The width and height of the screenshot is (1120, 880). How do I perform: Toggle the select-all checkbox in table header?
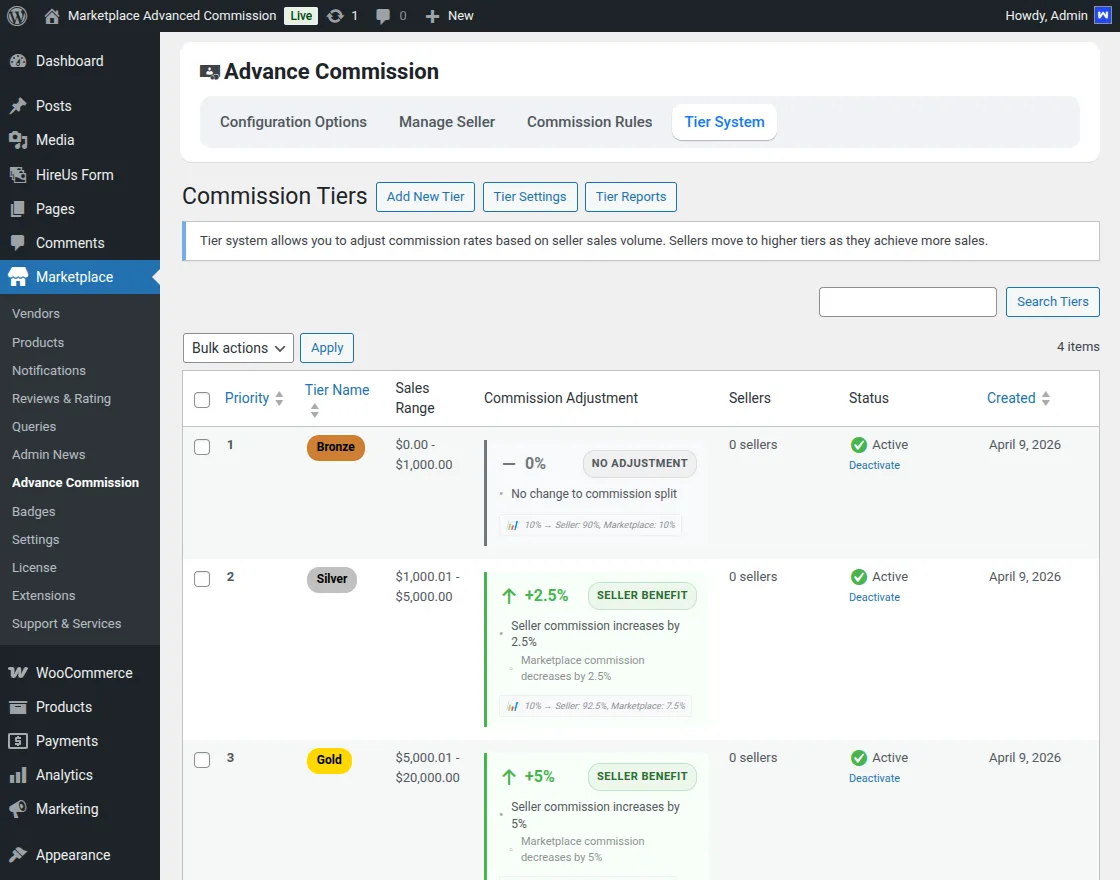coord(202,399)
